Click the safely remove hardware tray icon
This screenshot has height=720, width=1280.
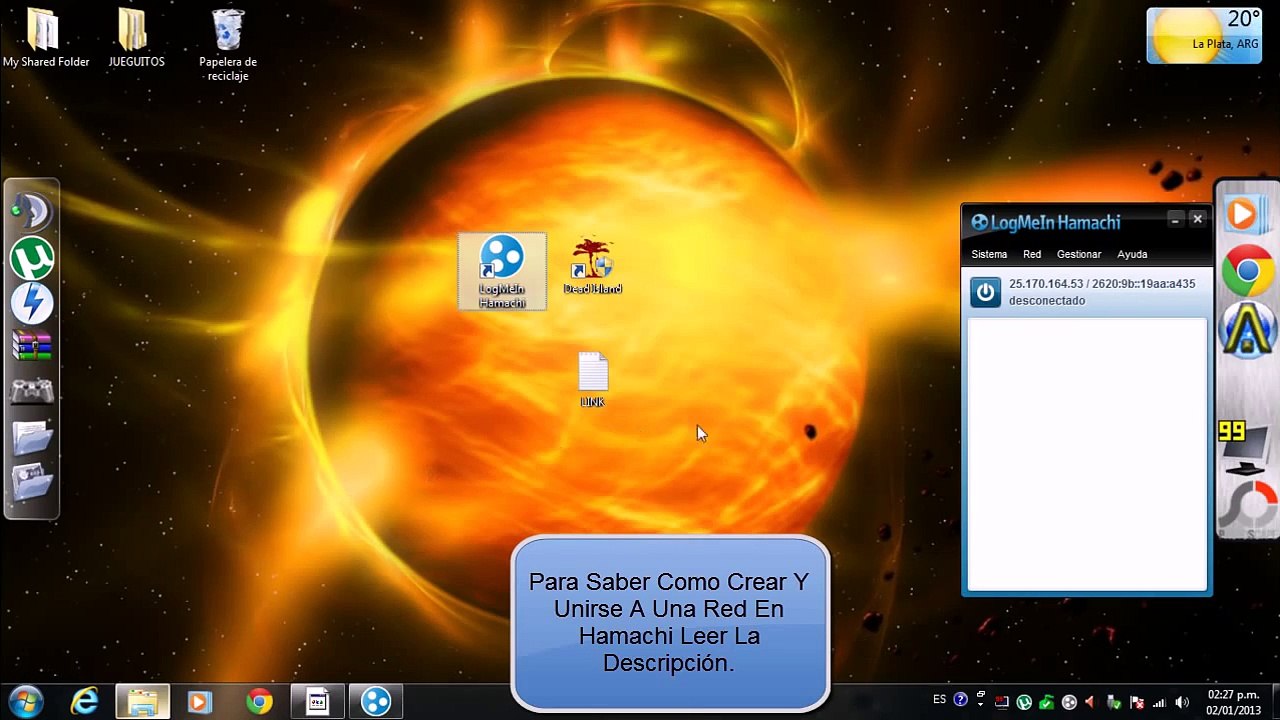[1114, 702]
